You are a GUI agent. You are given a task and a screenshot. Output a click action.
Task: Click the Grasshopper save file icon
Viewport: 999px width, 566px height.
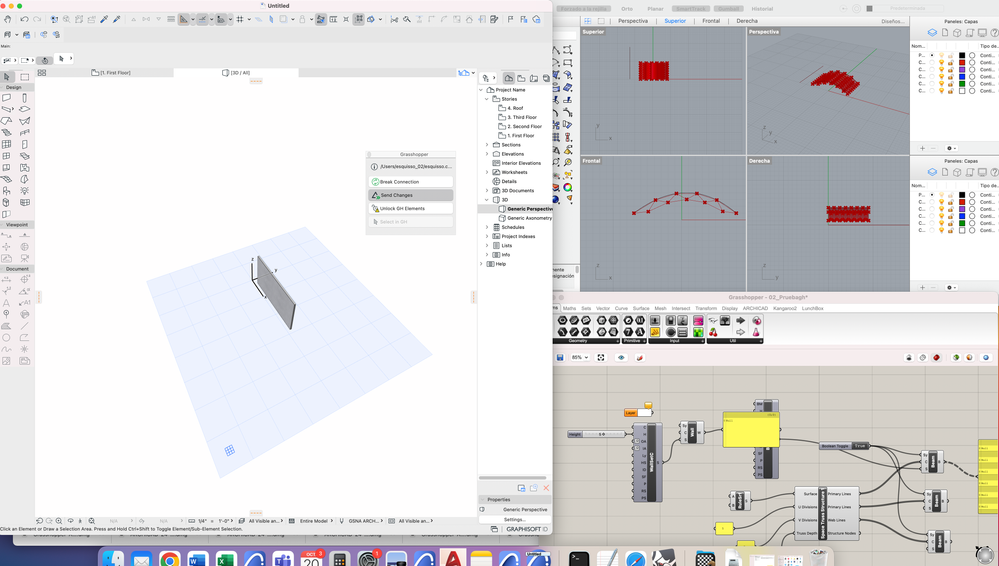coord(560,357)
